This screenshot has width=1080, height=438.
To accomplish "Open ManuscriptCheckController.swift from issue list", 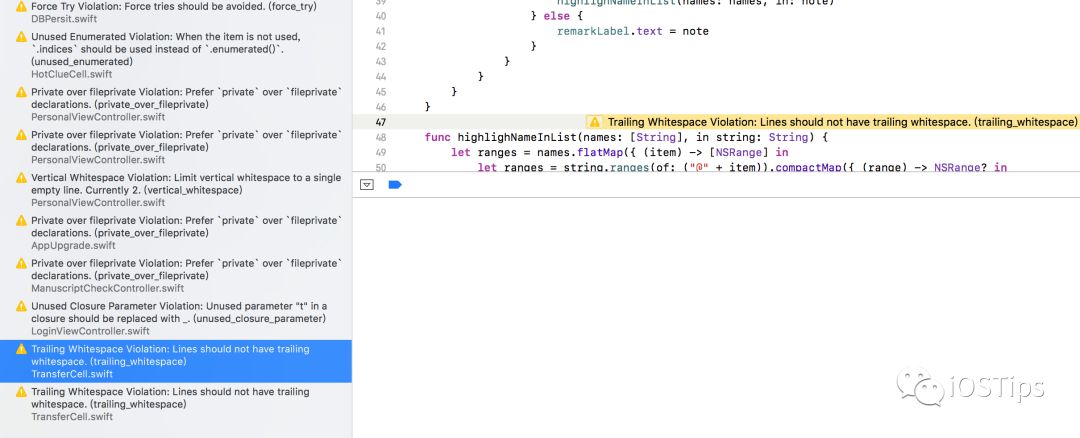I will point(107,289).
